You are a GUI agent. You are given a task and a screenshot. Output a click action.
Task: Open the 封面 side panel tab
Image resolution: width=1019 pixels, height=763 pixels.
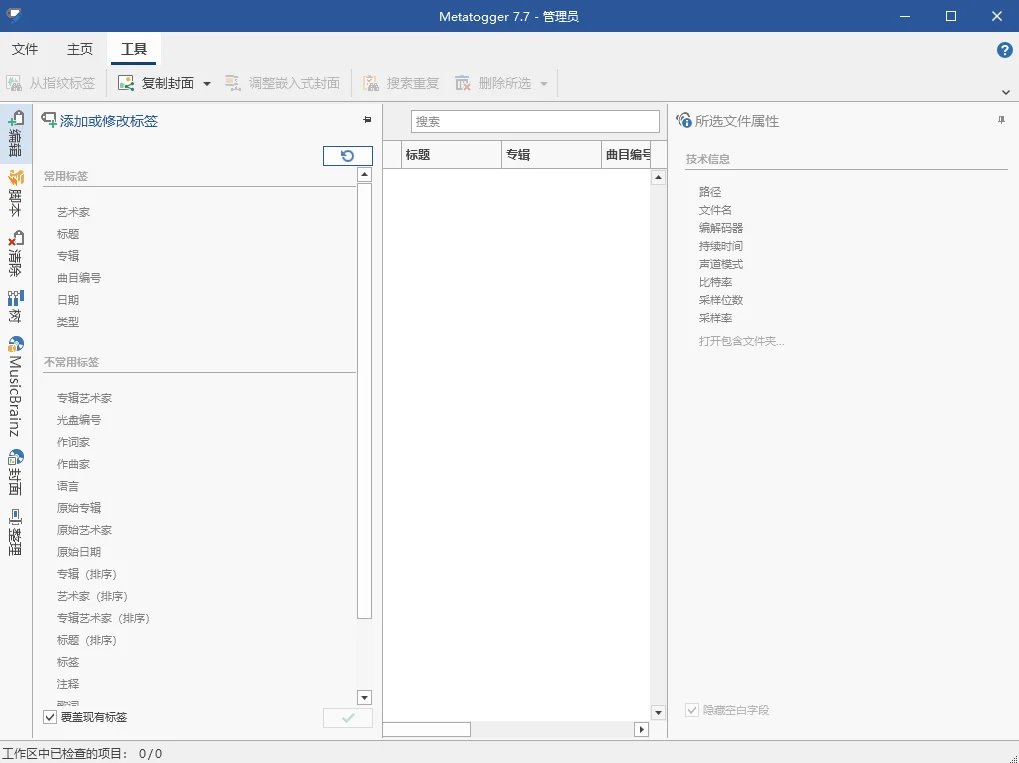click(15, 472)
